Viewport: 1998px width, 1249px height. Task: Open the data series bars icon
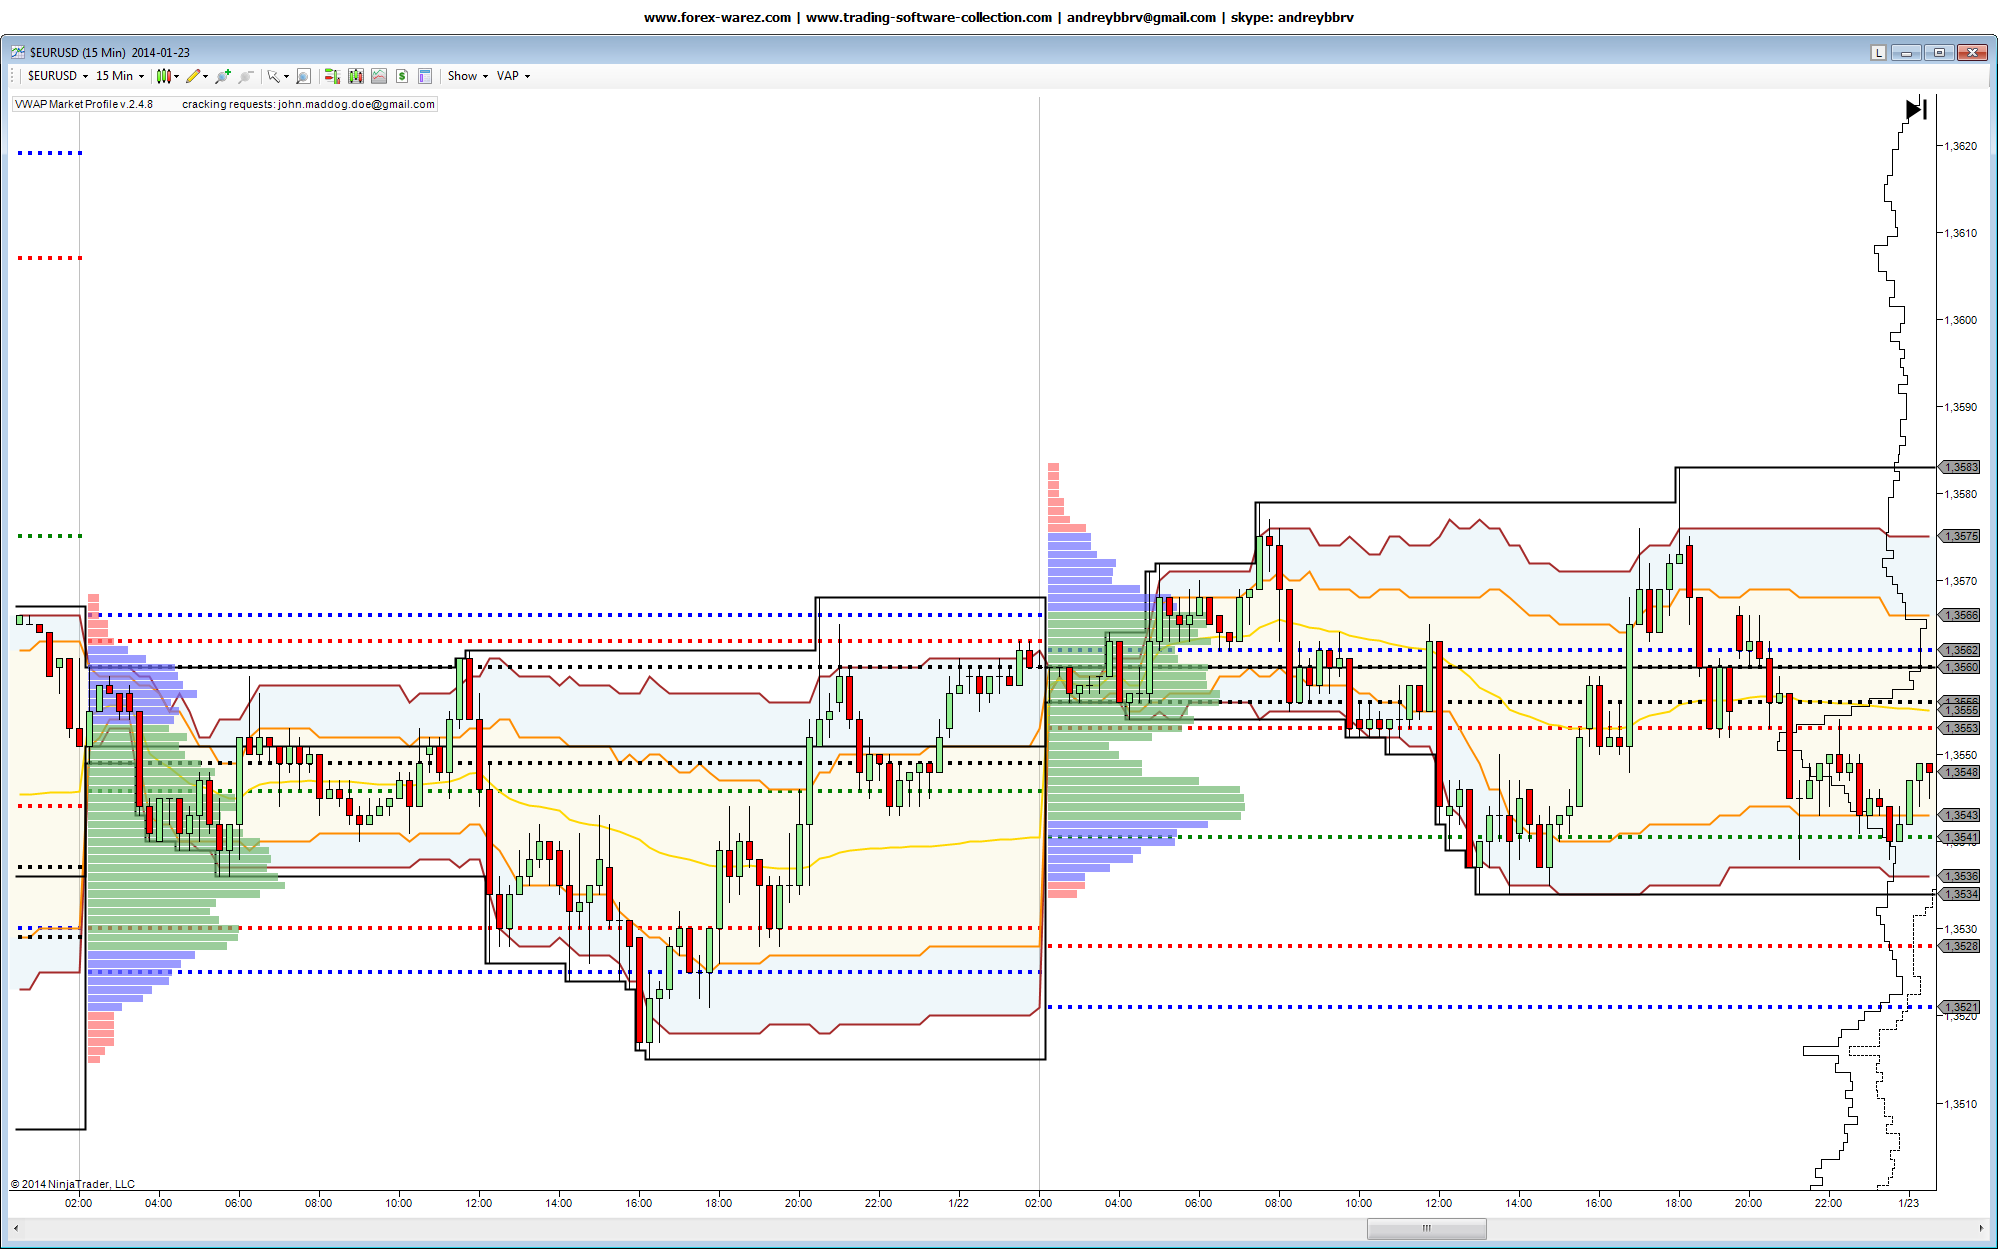355,76
